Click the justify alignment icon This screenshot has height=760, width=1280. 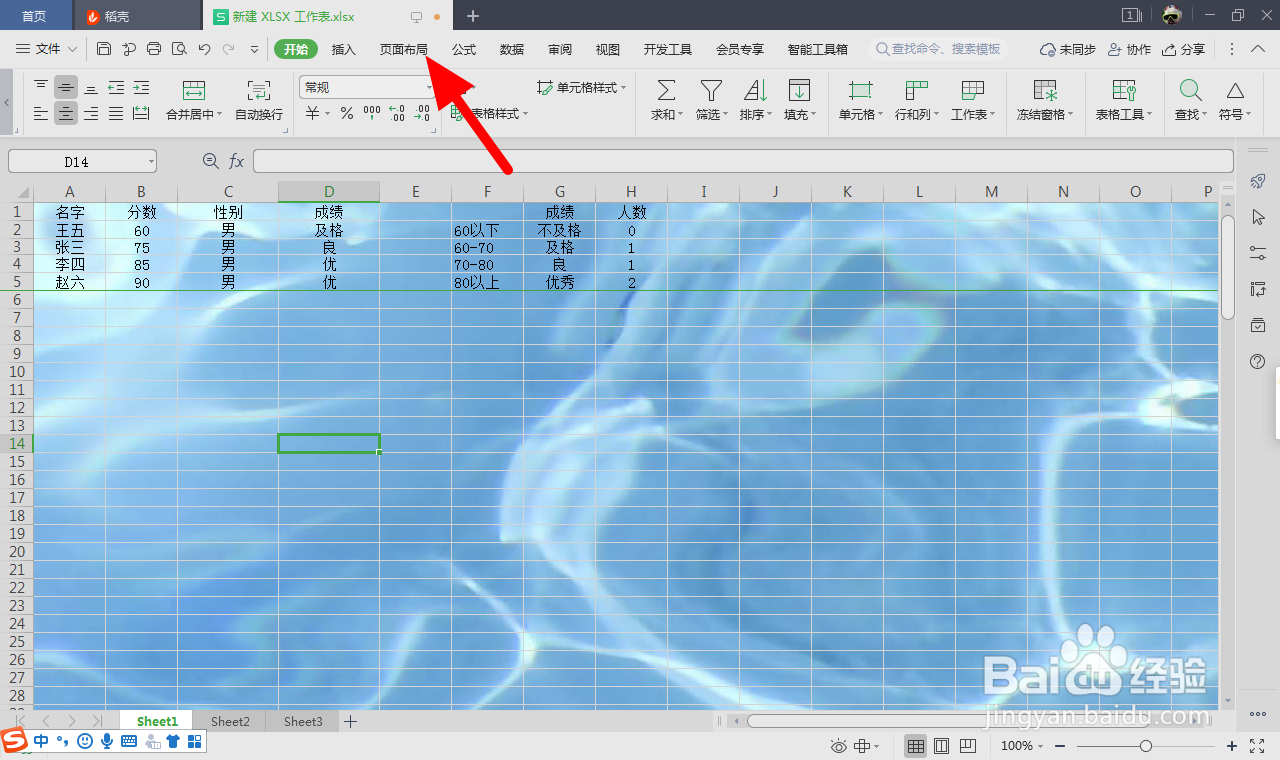[x=116, y=114]
